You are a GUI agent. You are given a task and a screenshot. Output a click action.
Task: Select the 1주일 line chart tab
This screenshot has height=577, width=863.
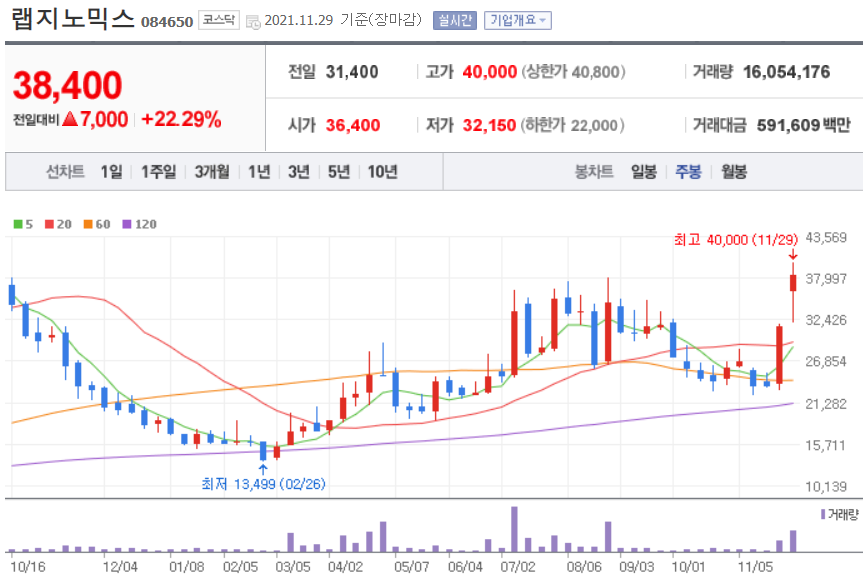pos(159,172)
